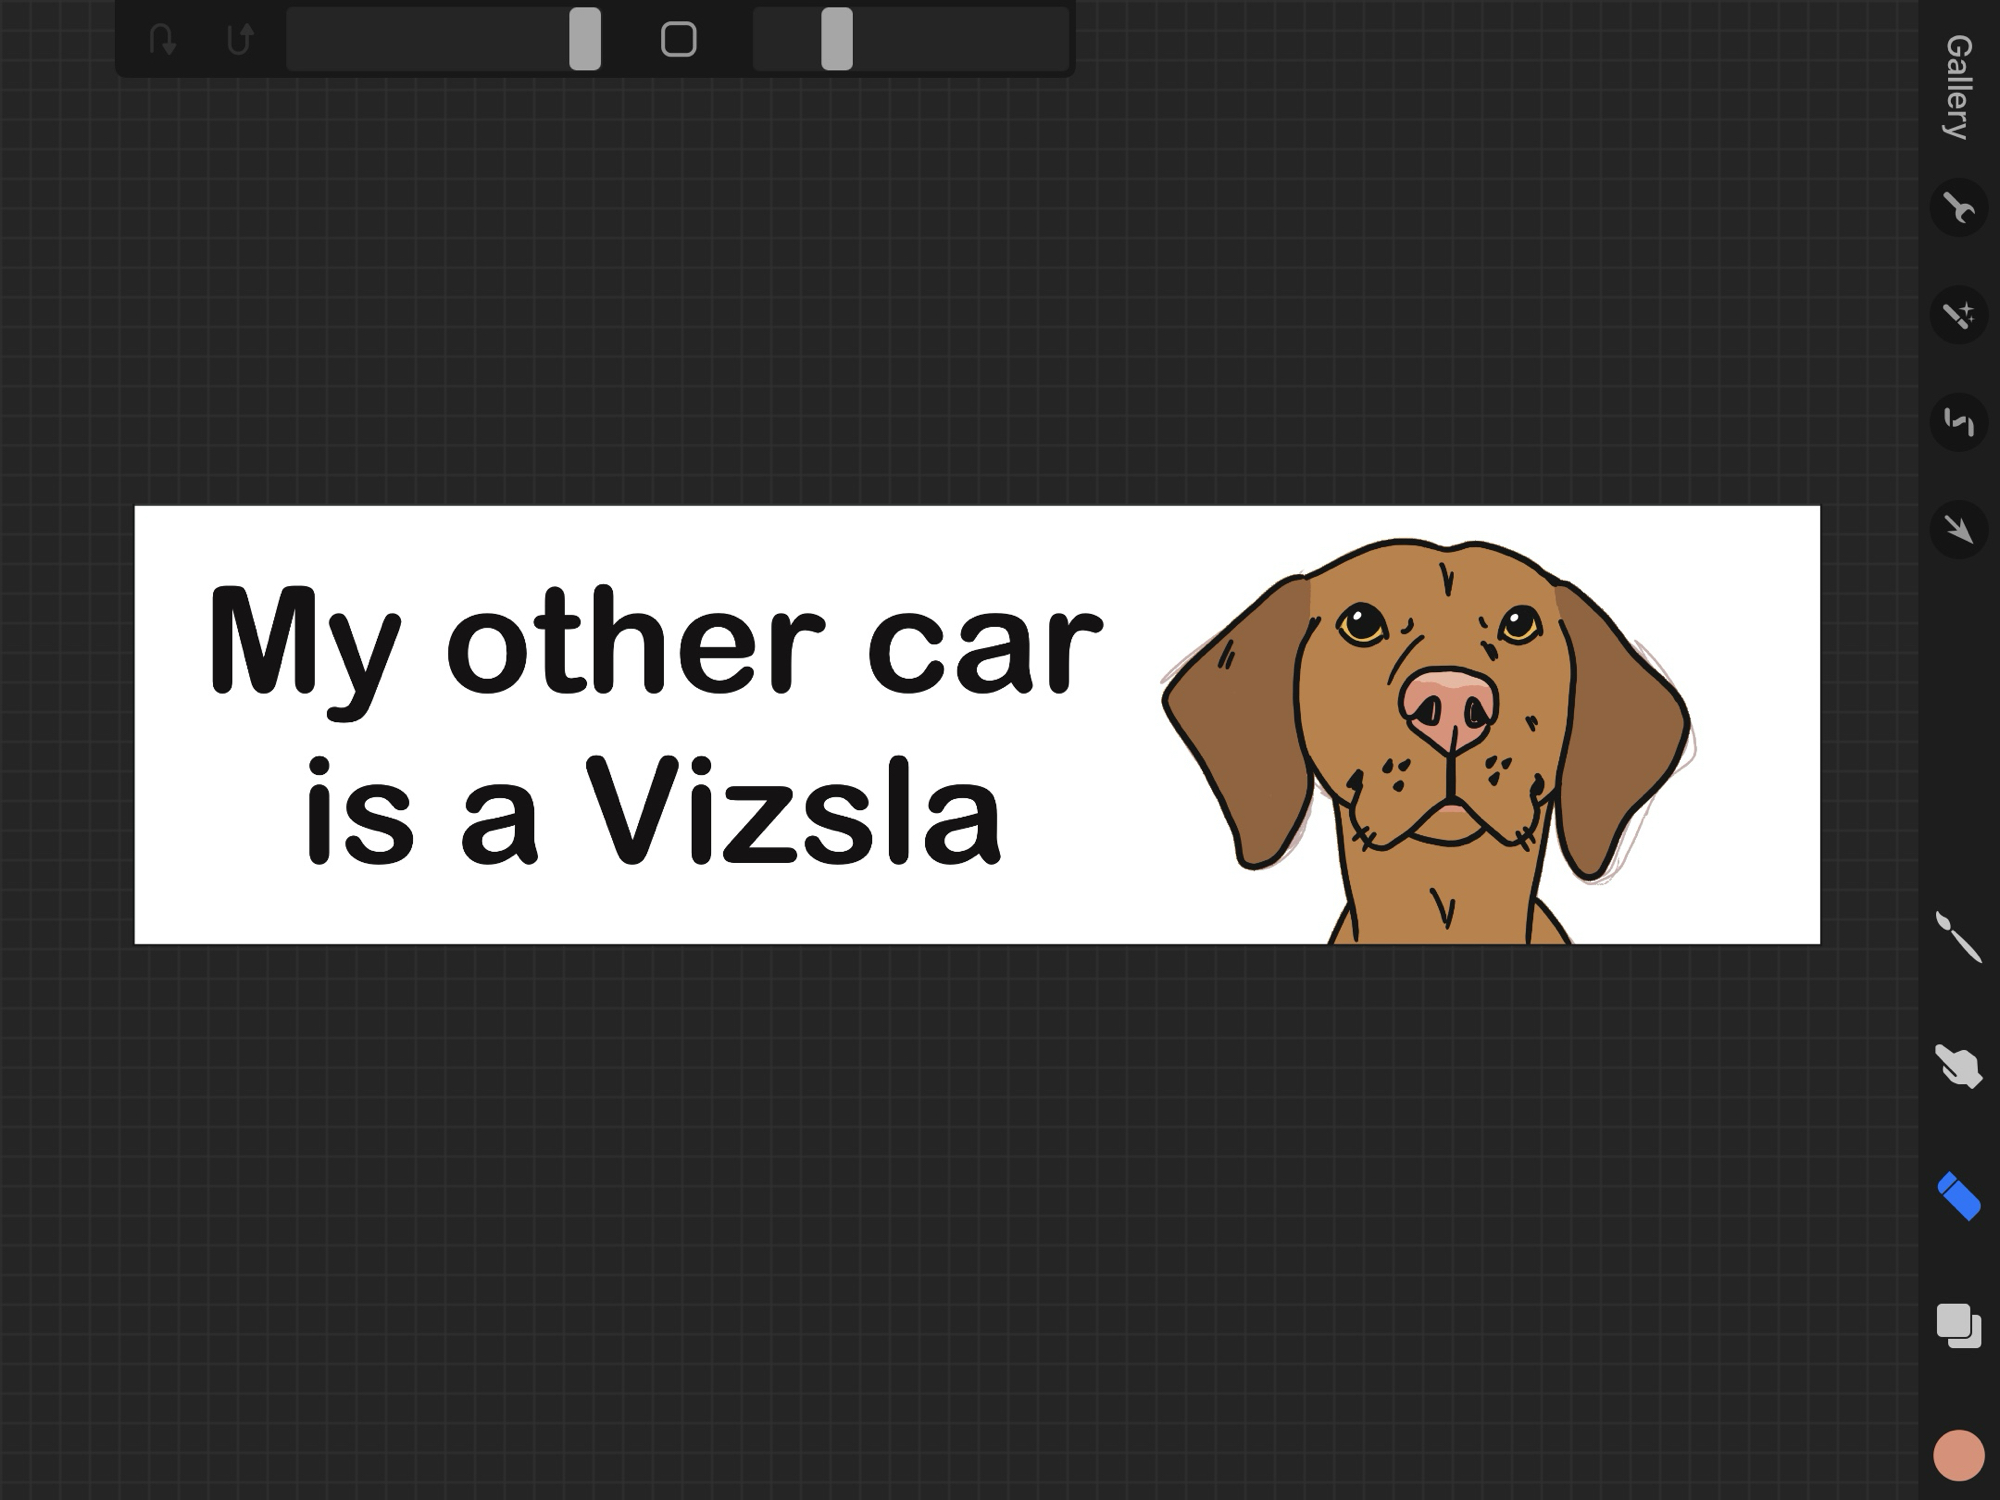Select the Smudge finger tool
The height and width of the screenshot is (1500, 2000).
pos(1958,1066)
